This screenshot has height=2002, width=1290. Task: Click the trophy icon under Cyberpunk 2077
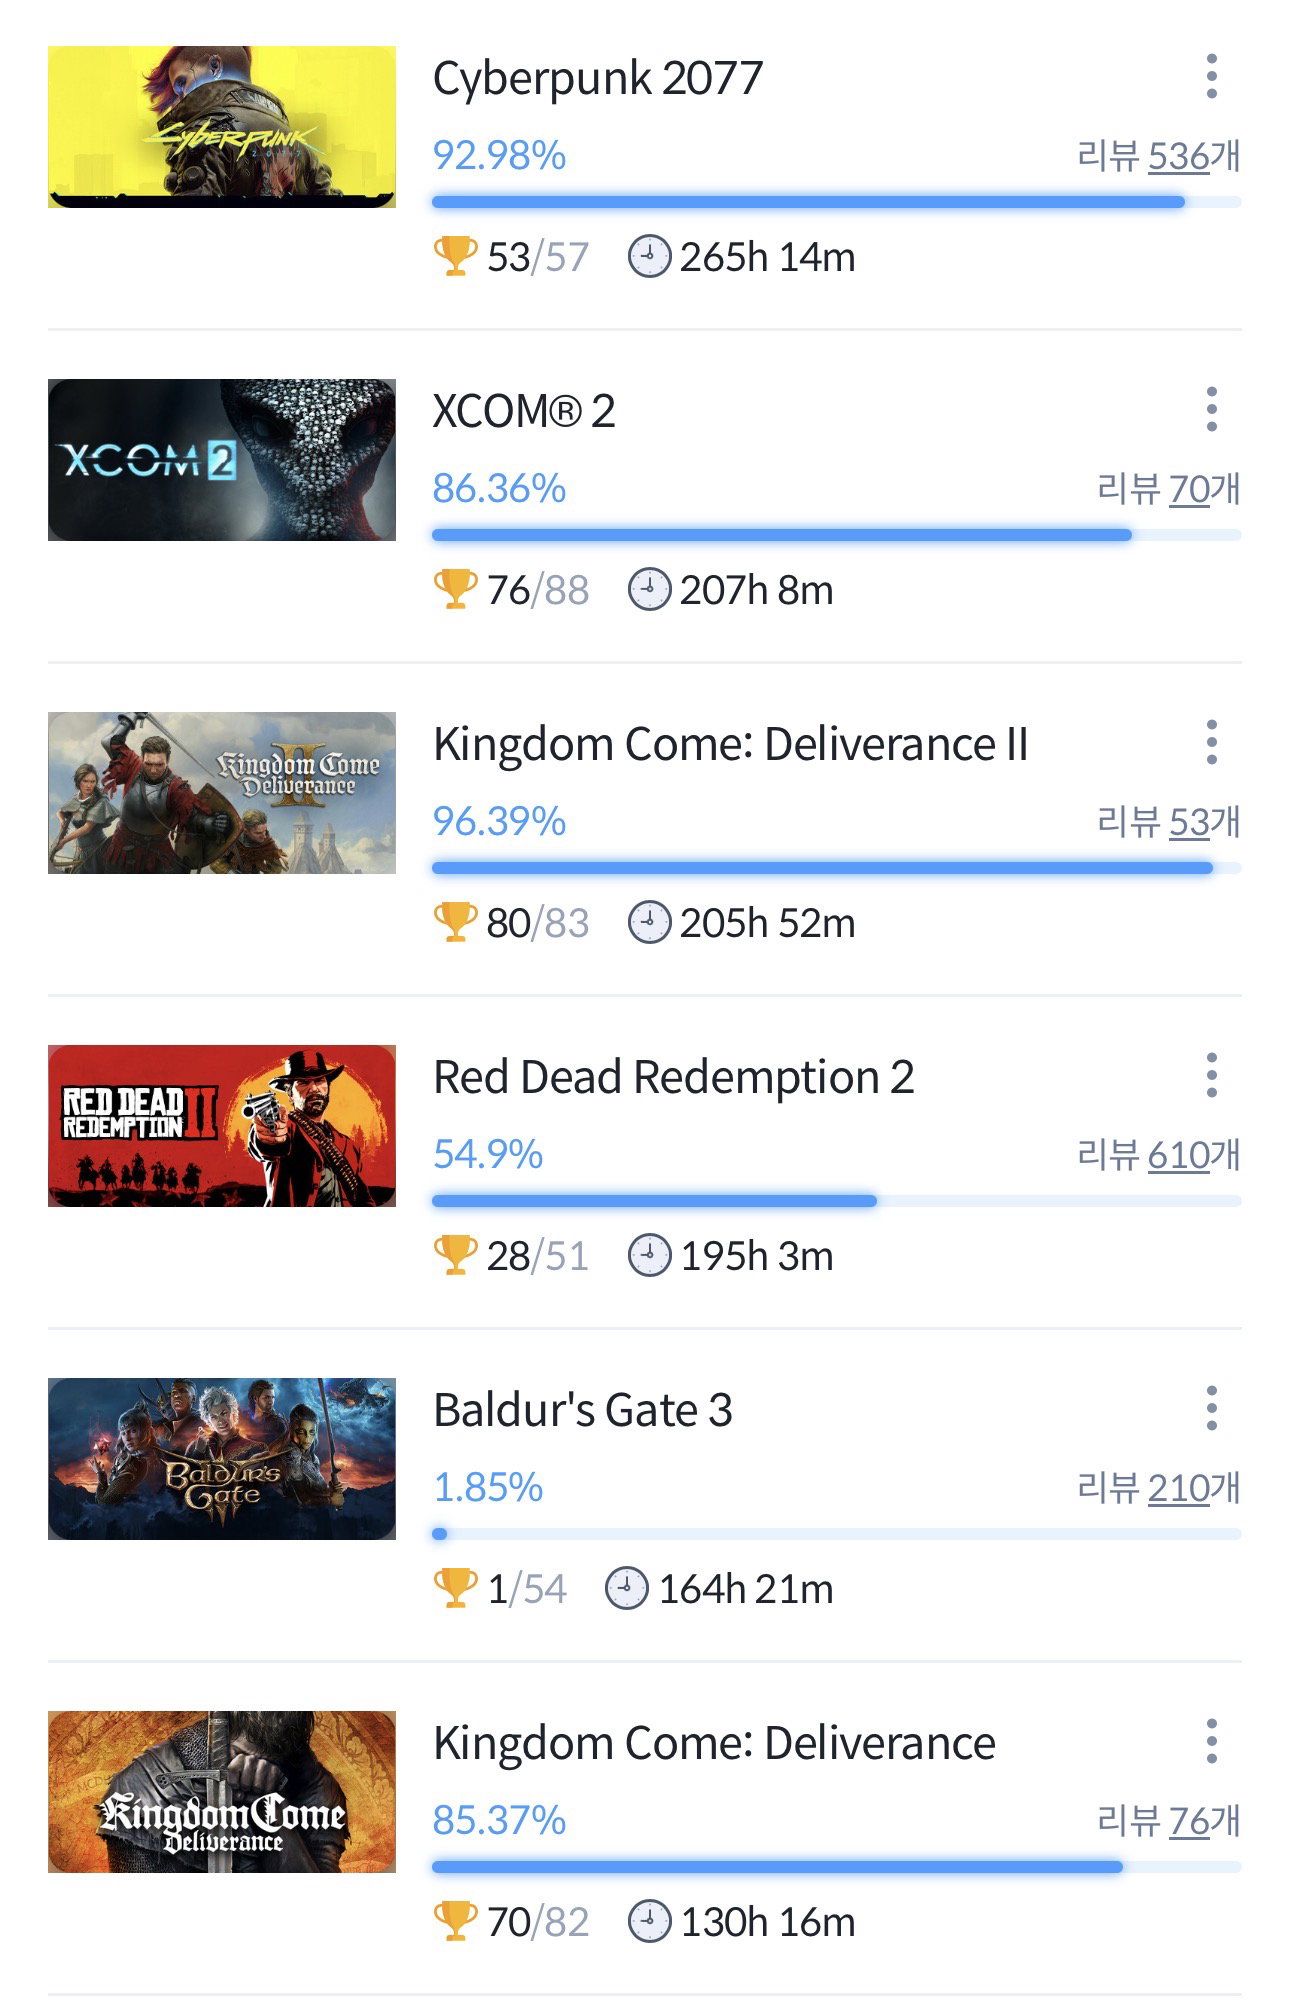[454, 256]
